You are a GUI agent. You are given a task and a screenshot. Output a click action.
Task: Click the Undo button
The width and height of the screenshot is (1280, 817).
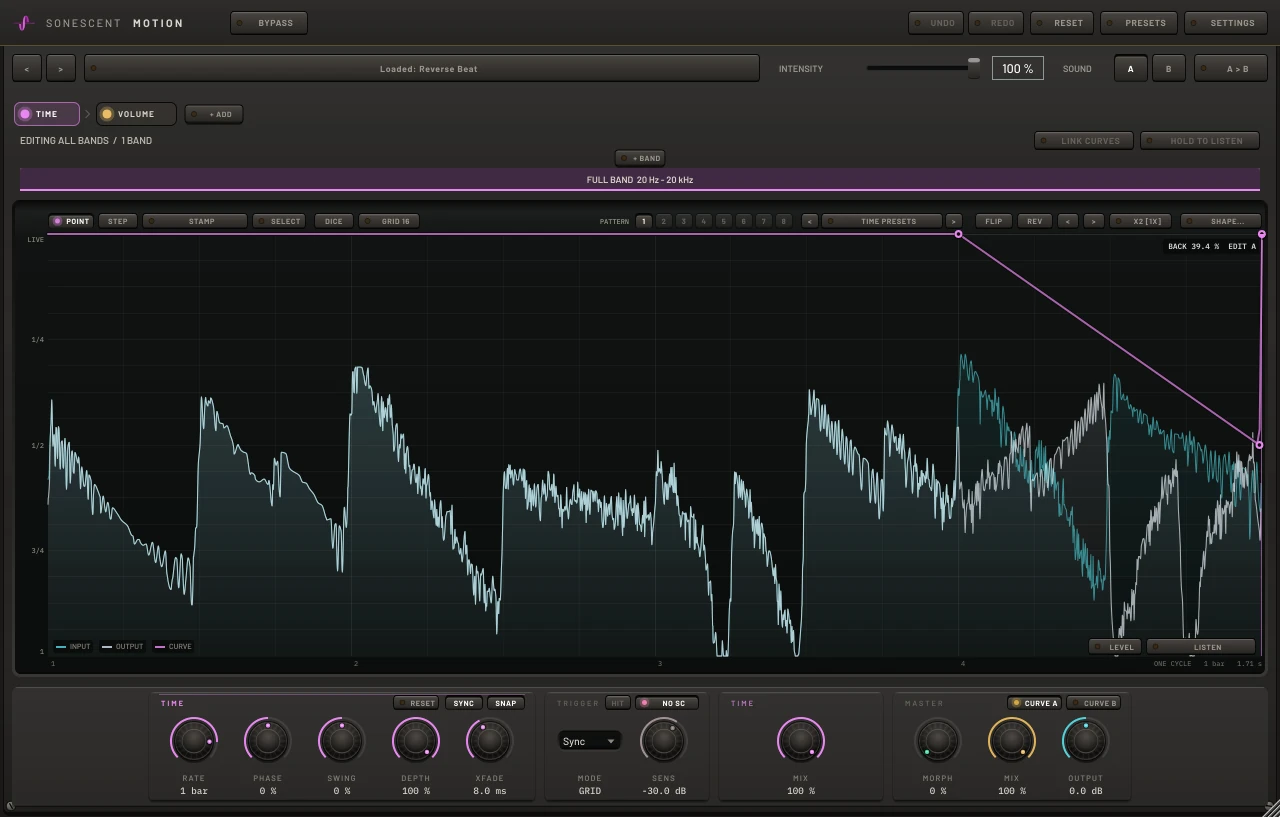click(x=936, y=22)
